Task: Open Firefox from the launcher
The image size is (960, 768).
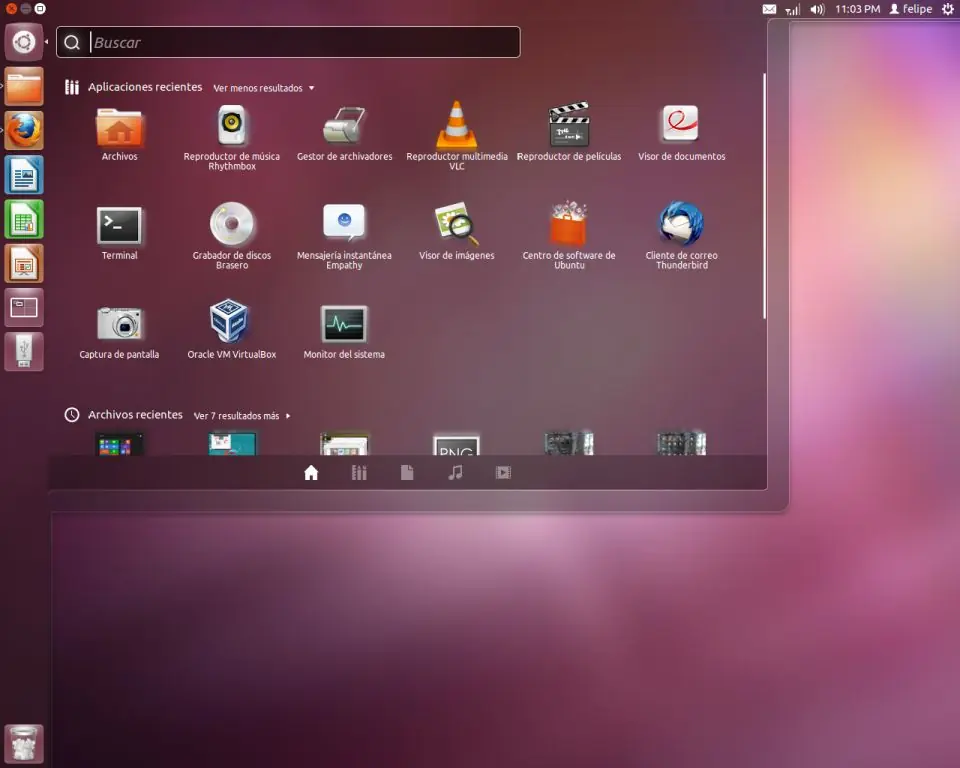Action: [24, 130]
